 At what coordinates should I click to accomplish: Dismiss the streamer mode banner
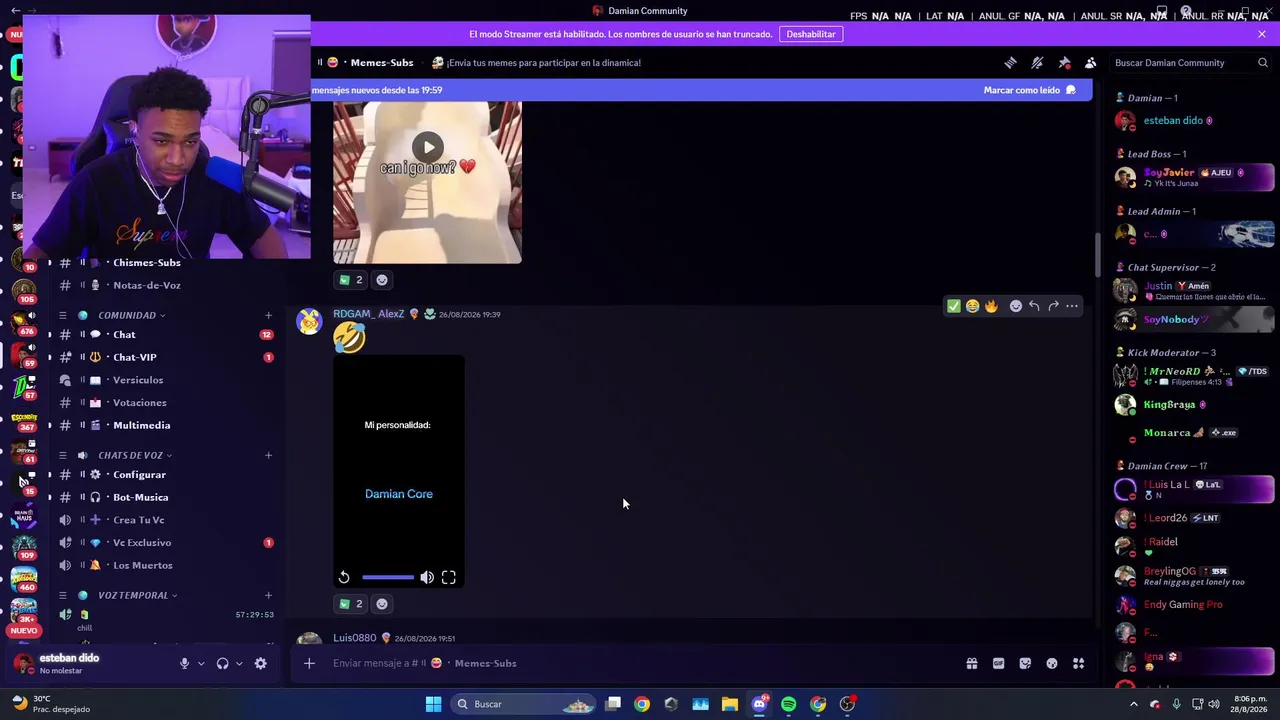[1262, 34]
